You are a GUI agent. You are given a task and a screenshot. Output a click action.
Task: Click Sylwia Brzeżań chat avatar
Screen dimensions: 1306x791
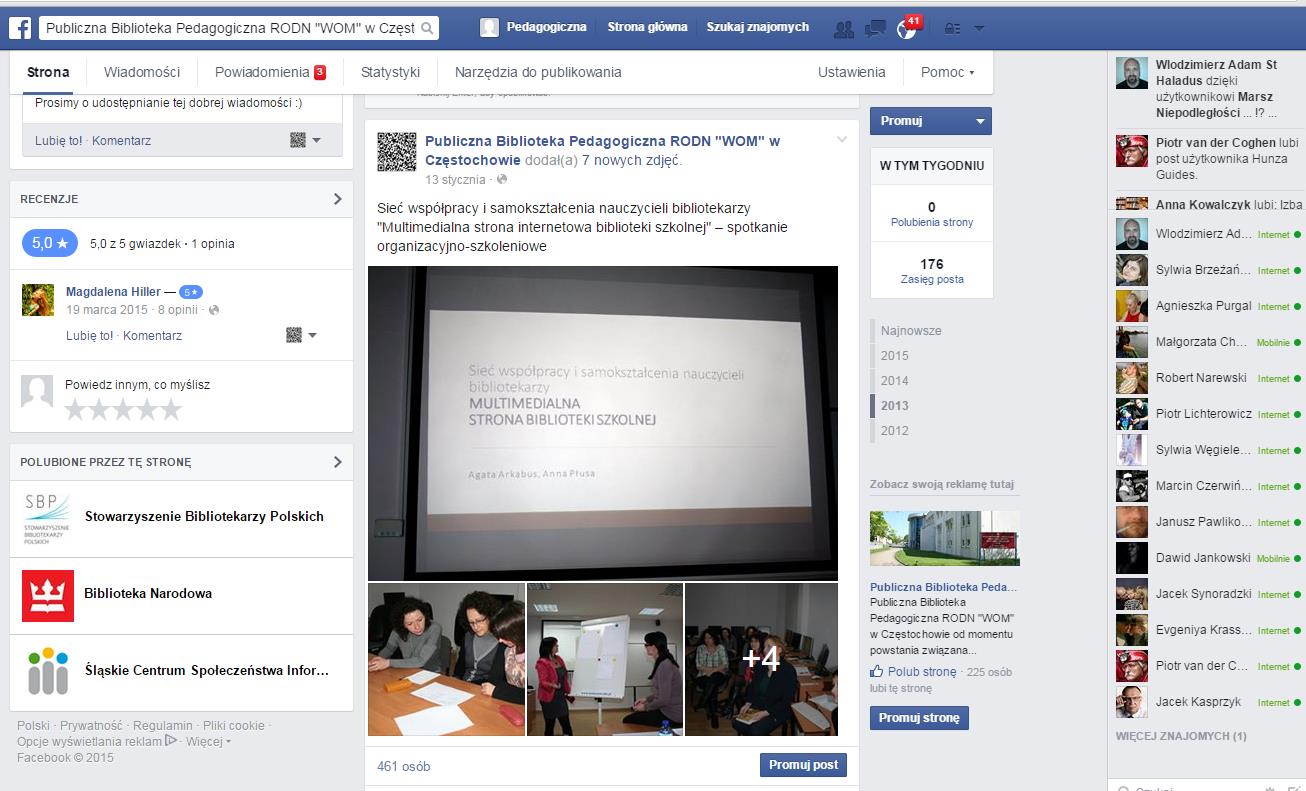point(1132,270)
